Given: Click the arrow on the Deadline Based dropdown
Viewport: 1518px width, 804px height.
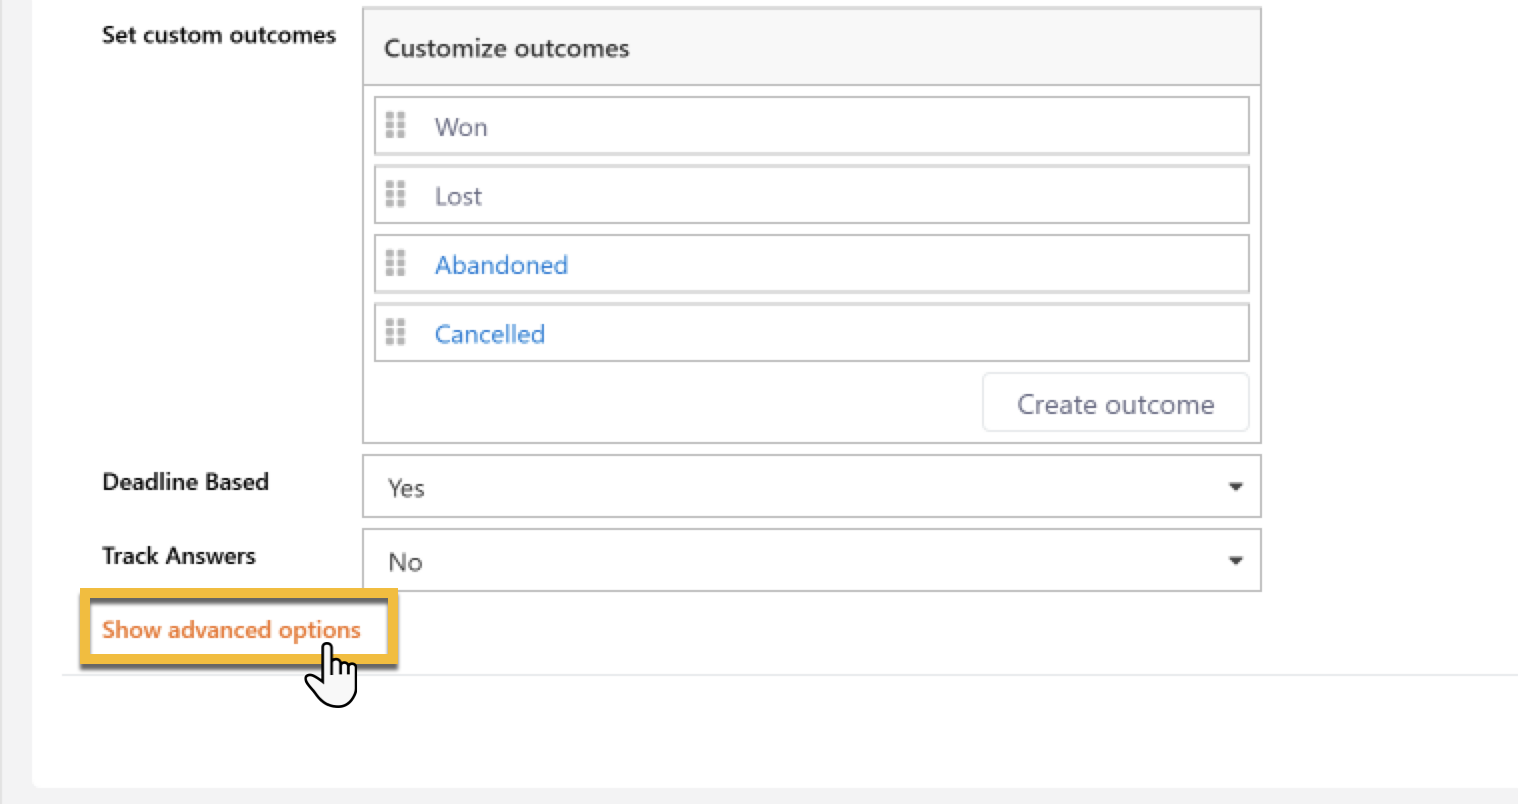Looking at the screenshot, I should click(x=1235, y=487).
